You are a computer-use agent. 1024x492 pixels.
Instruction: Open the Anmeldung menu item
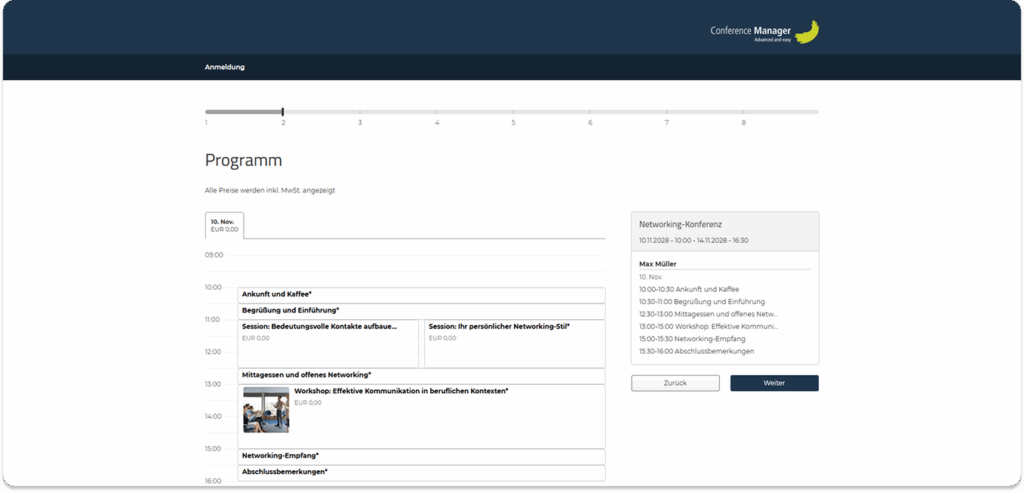click(x=224, y=67)
